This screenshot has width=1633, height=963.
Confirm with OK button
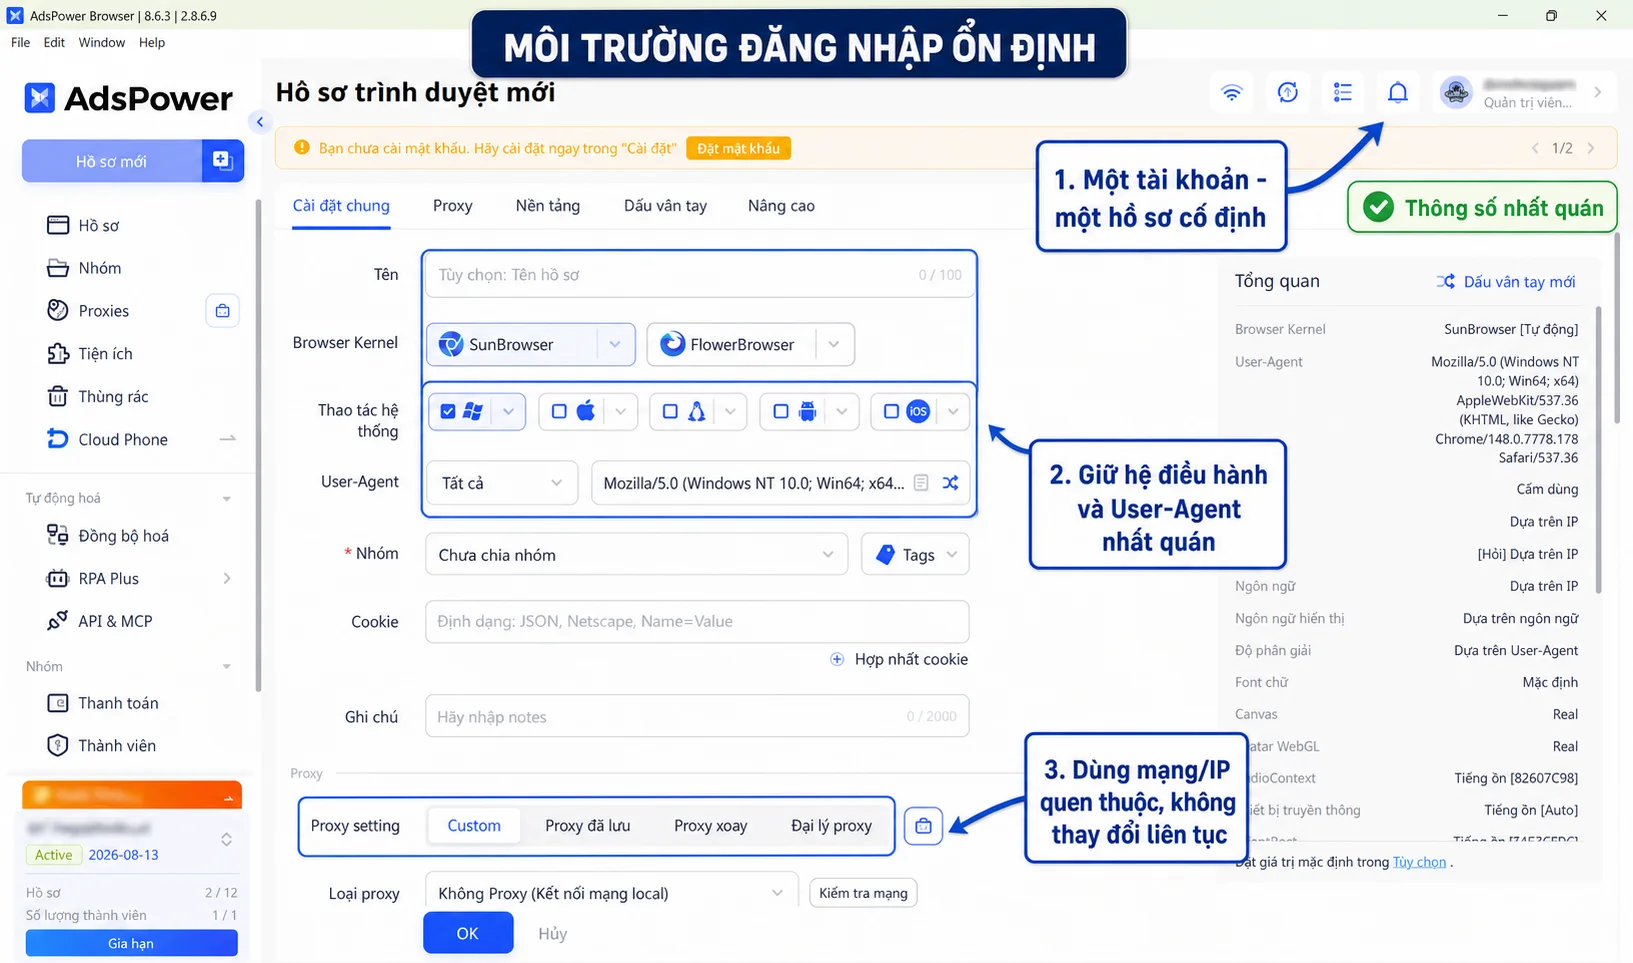coord(468,933)
